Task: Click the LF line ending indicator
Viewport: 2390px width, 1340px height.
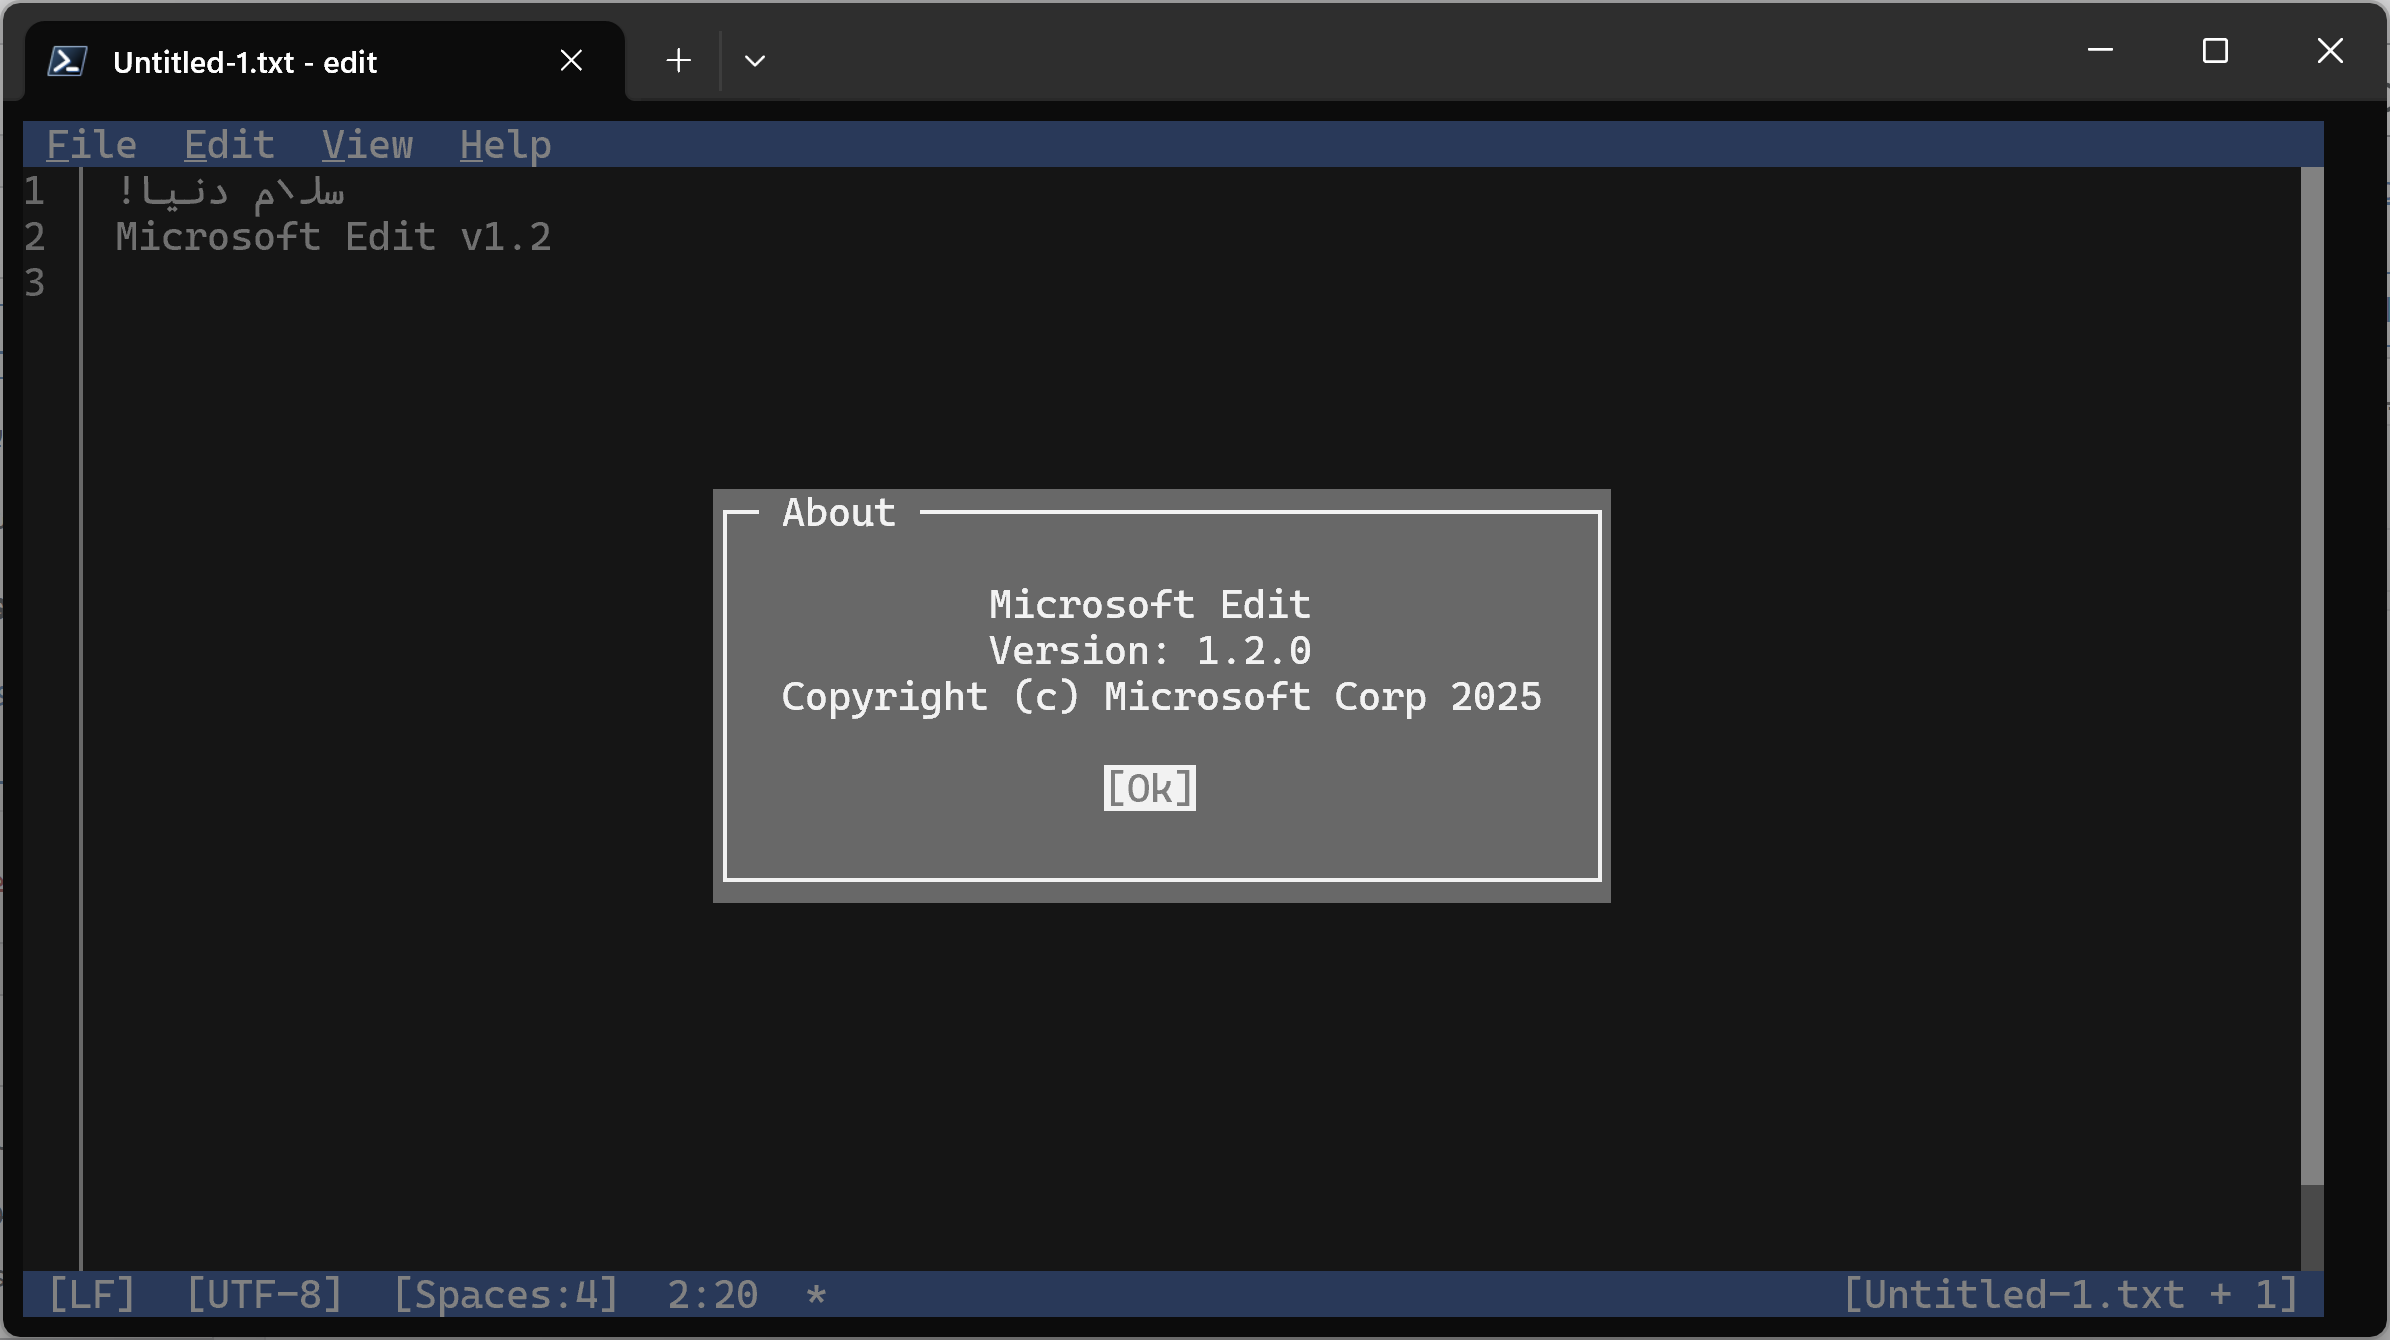Action: click(x=91, y=1294)
